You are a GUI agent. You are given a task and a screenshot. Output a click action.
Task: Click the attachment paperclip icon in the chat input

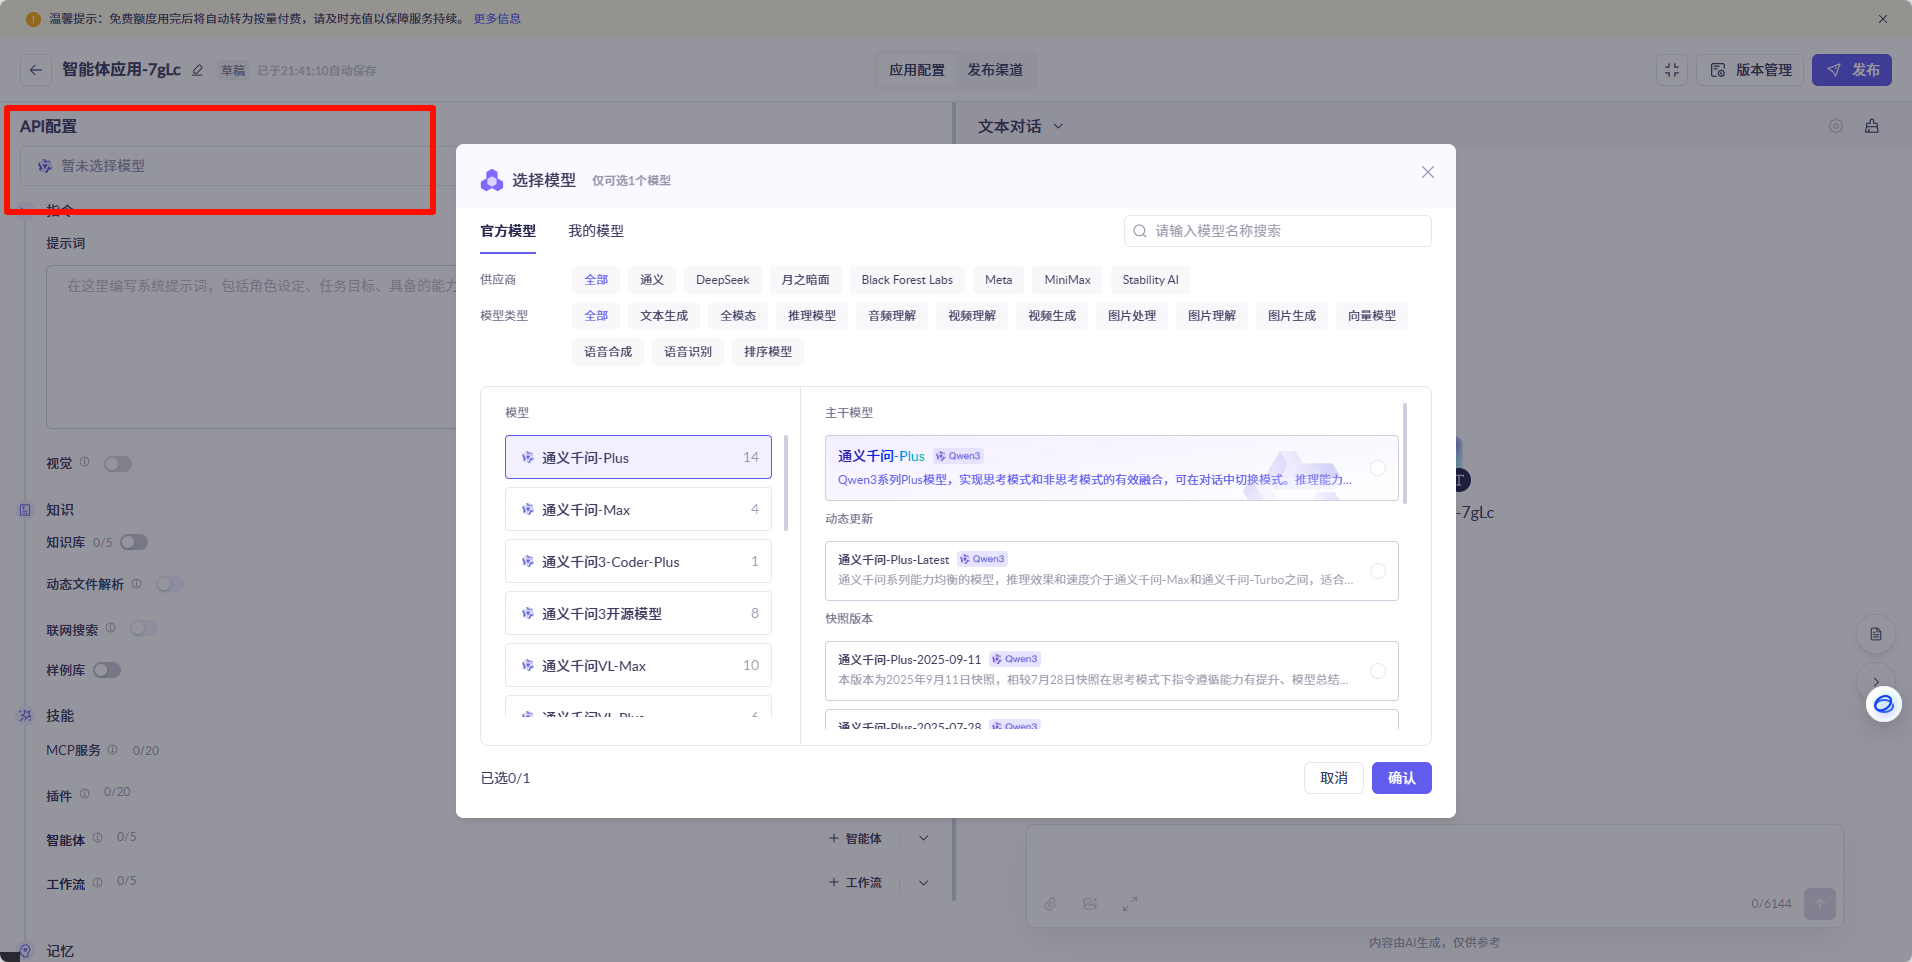tap(1050, 904)
